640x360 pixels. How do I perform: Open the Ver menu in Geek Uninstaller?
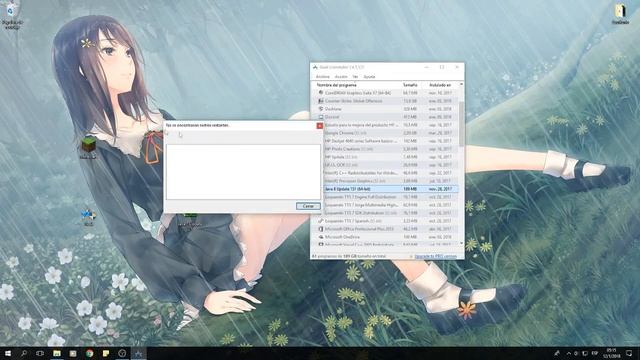[x=355, y=77]
